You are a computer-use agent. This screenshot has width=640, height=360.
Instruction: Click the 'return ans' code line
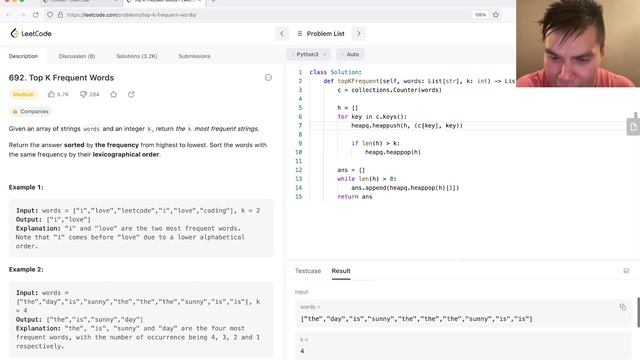pyautogui.click(x=355, y=197)
